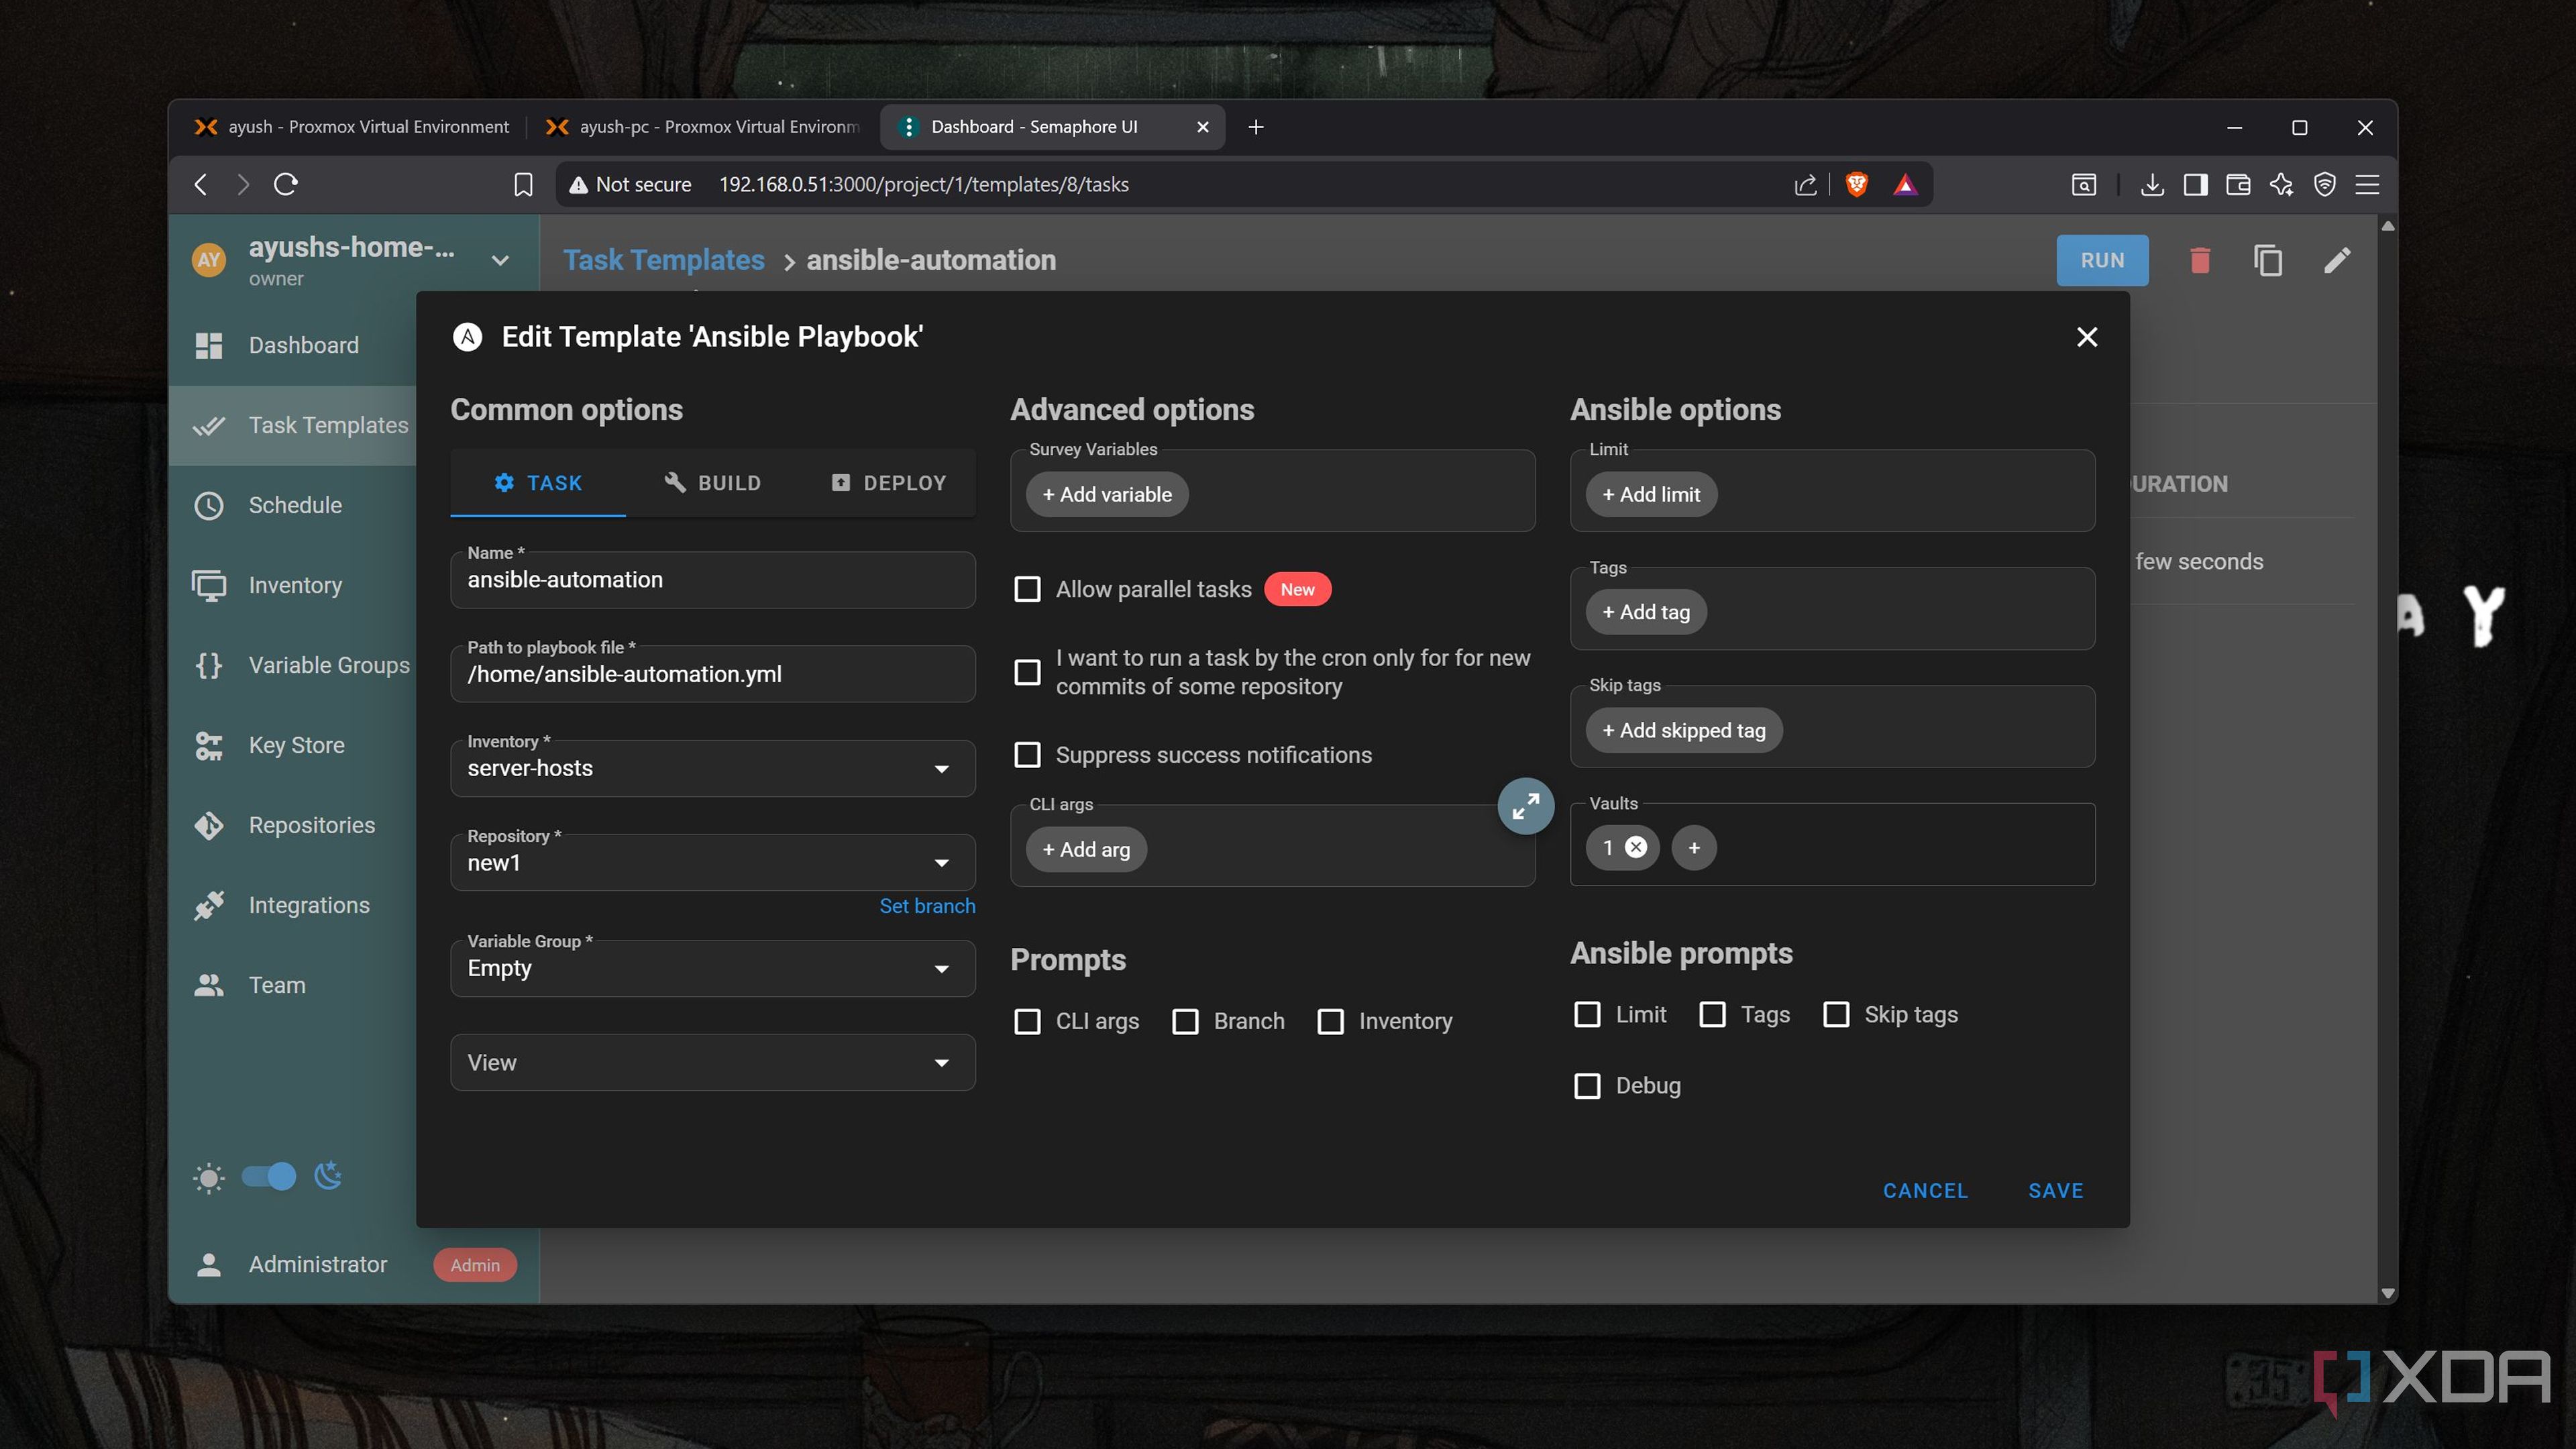Open Variable Groups in the sidebar
This screenshot has height=1449, width=2576.
(x=292, y=665)
